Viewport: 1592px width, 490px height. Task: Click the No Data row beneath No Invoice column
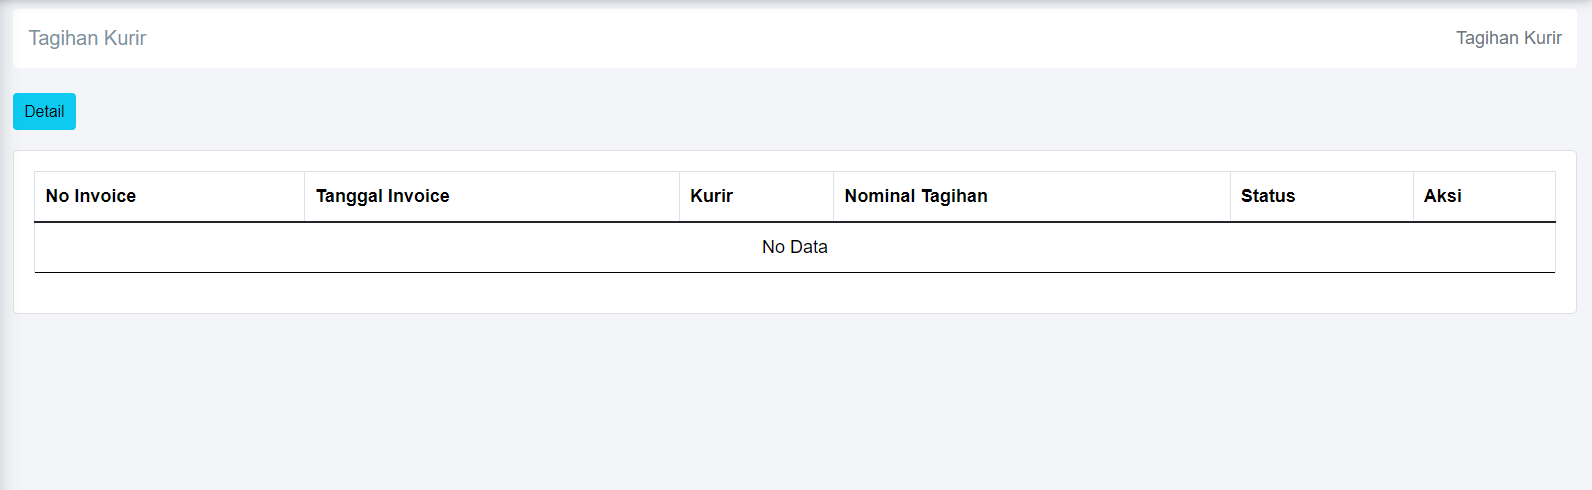[170, 247]
